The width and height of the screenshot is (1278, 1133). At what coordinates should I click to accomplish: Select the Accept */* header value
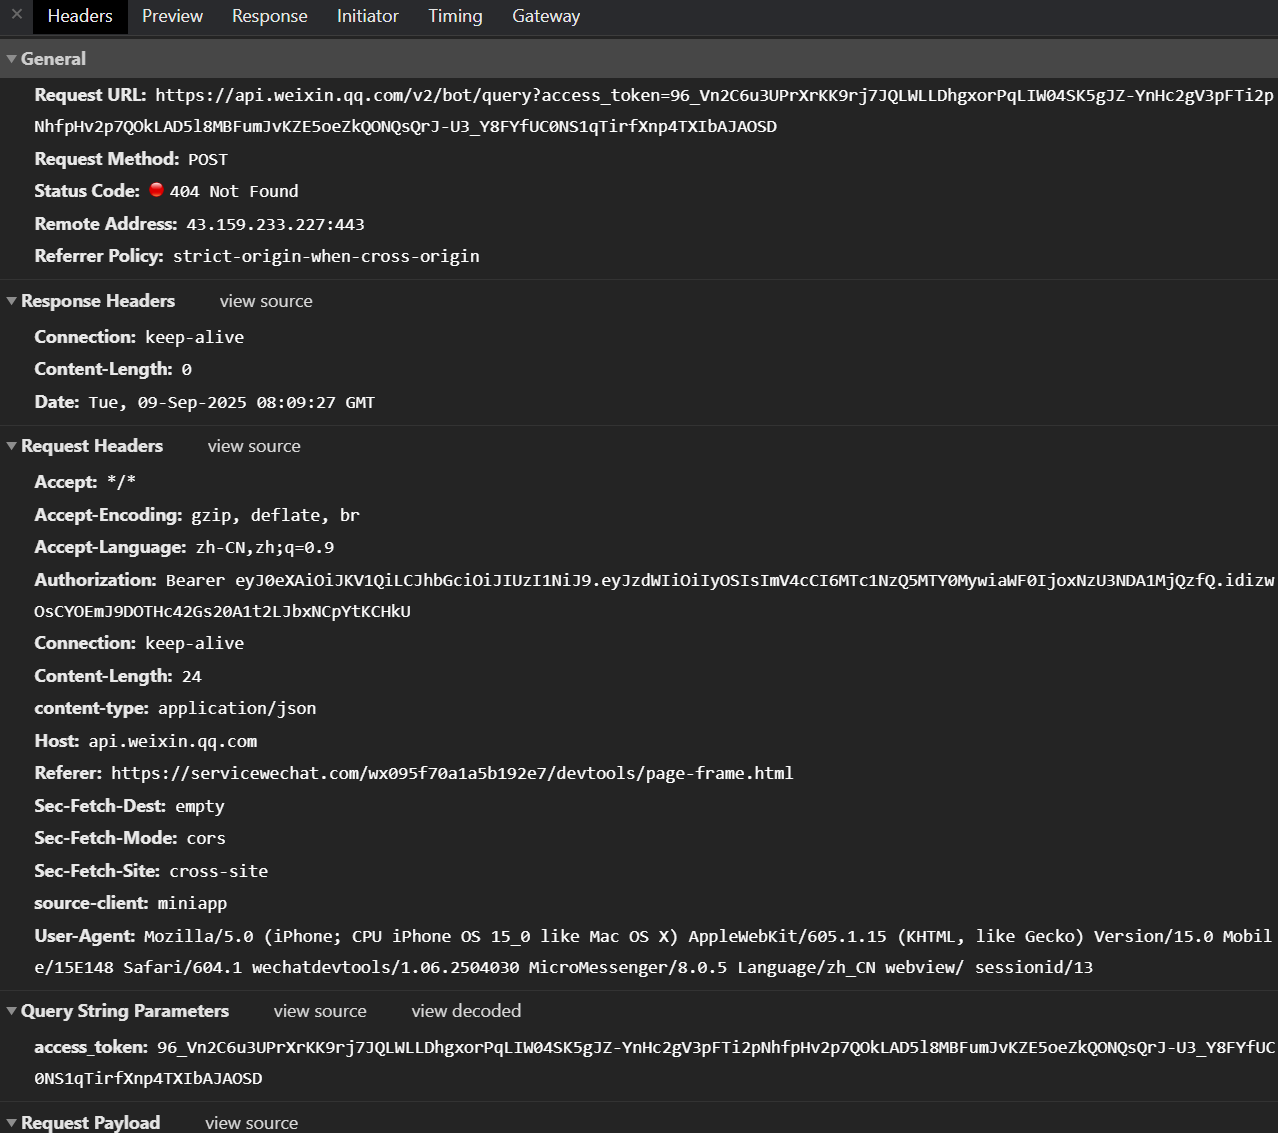point(121,483)
